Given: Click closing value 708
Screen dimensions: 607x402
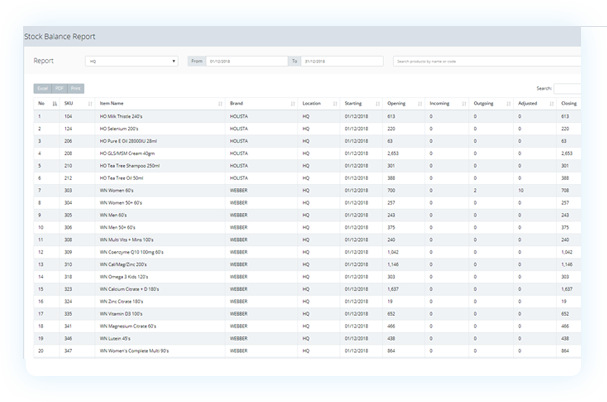Looking at the screenshot, I should (565, 191).
